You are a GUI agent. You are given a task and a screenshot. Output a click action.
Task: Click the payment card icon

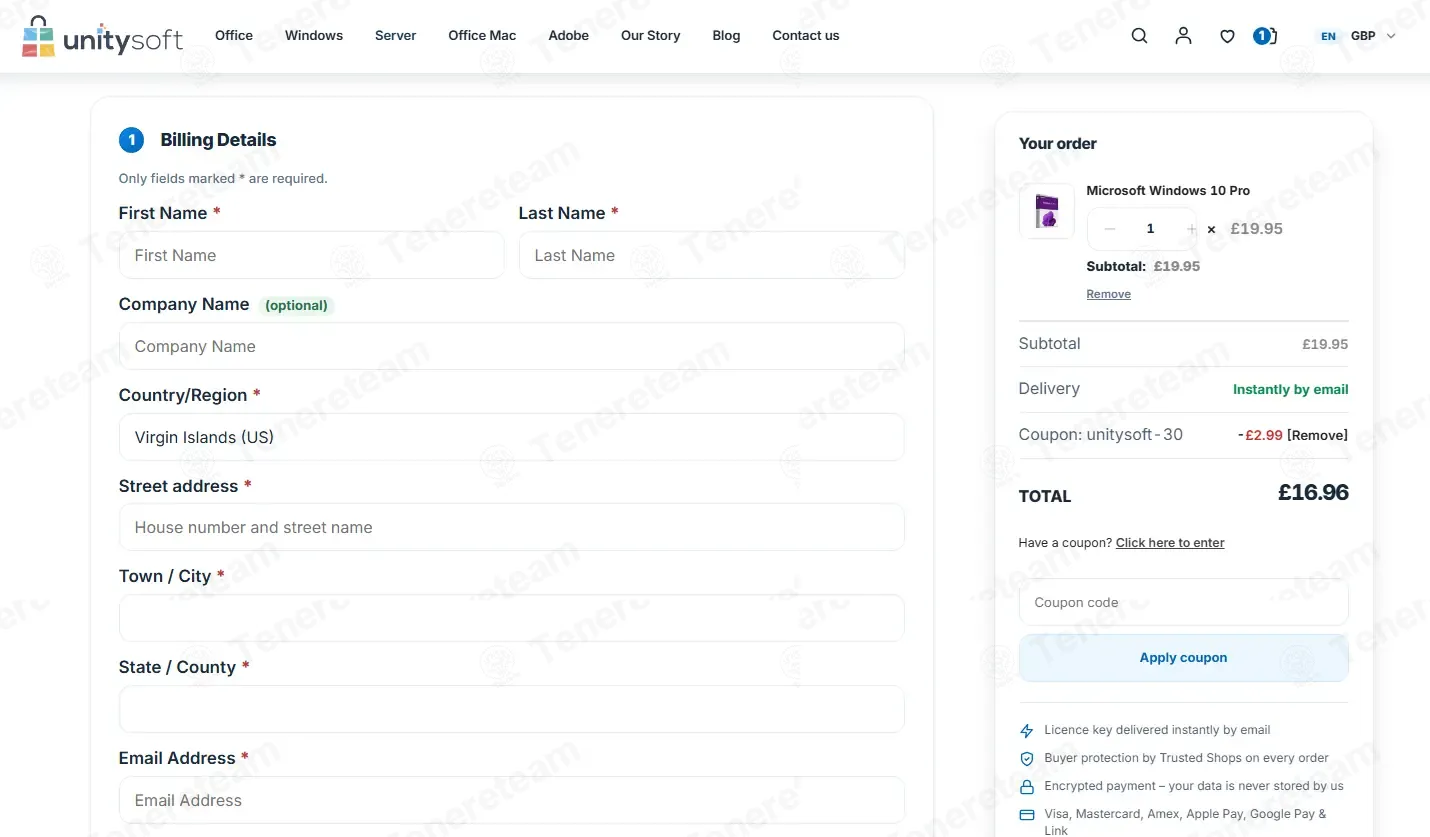pos(1027,815)
